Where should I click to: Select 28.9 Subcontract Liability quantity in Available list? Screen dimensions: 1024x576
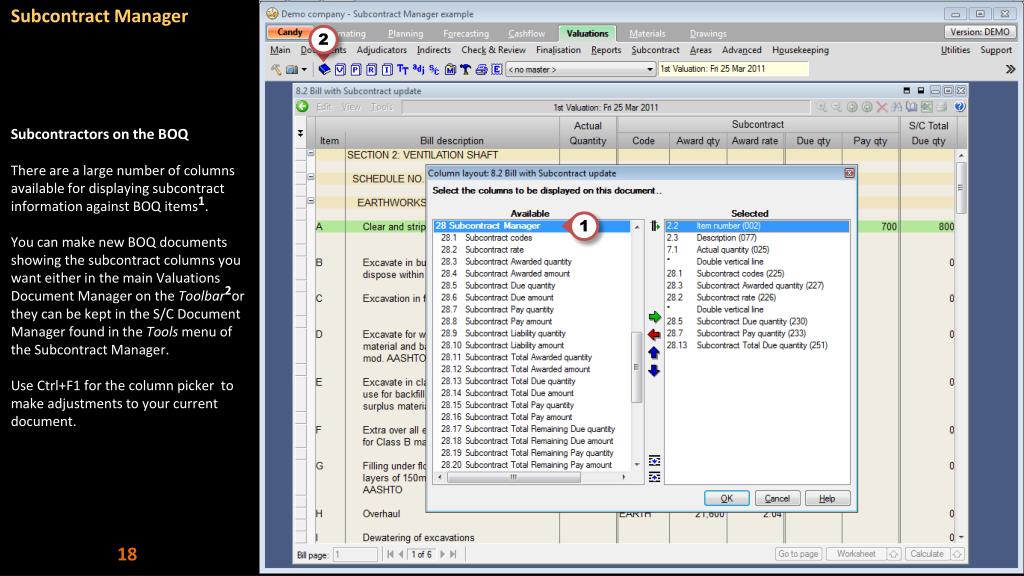point(503,334)
